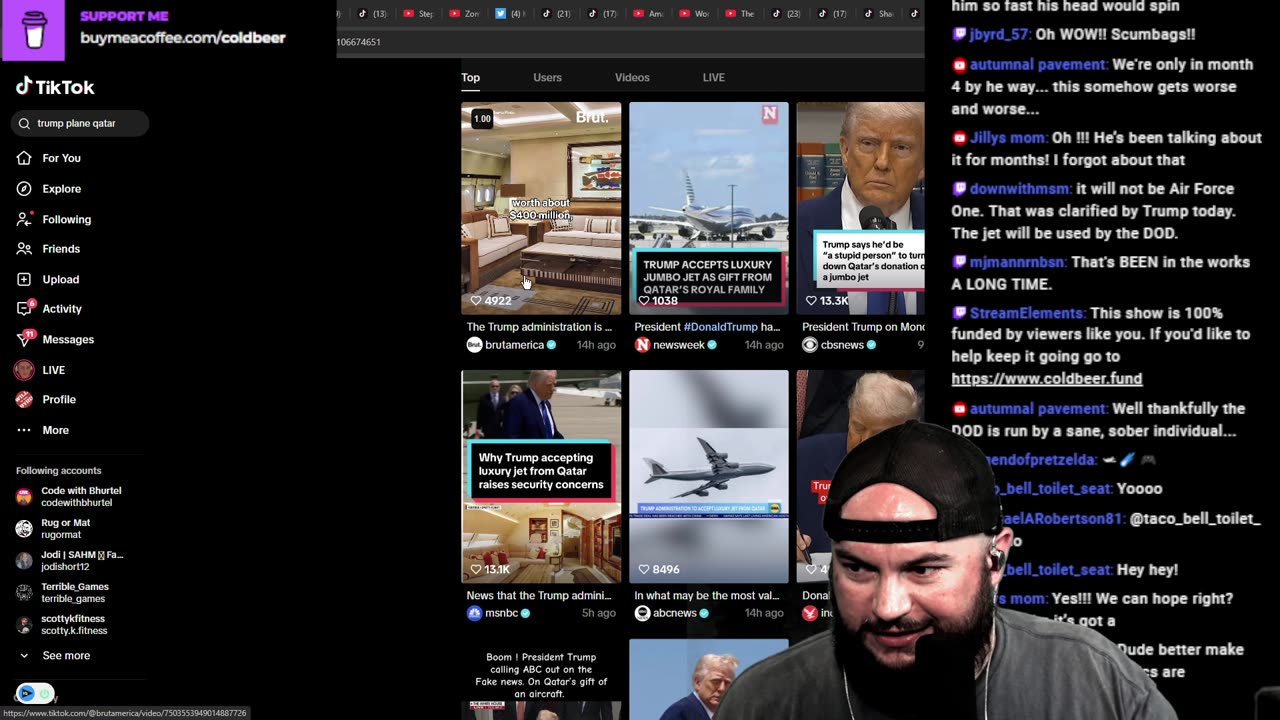This screenshot has height=720, width=1280.
Task: Open Boom President Trump calling ABC video
Action: [x=541, y=679]
